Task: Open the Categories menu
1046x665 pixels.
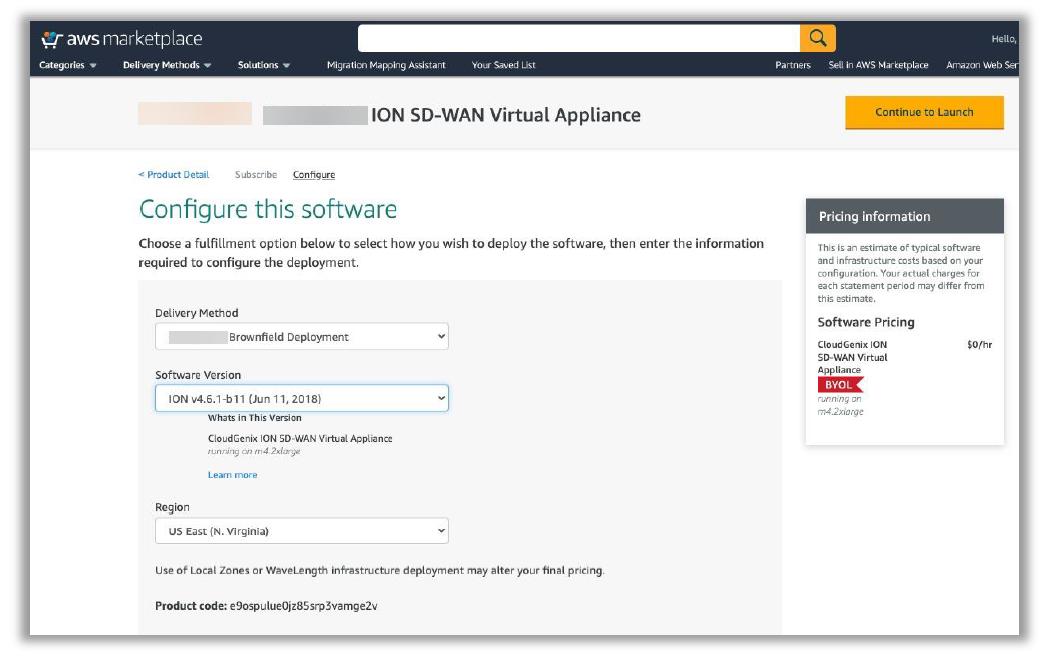Action: click(x=68, y=65)
